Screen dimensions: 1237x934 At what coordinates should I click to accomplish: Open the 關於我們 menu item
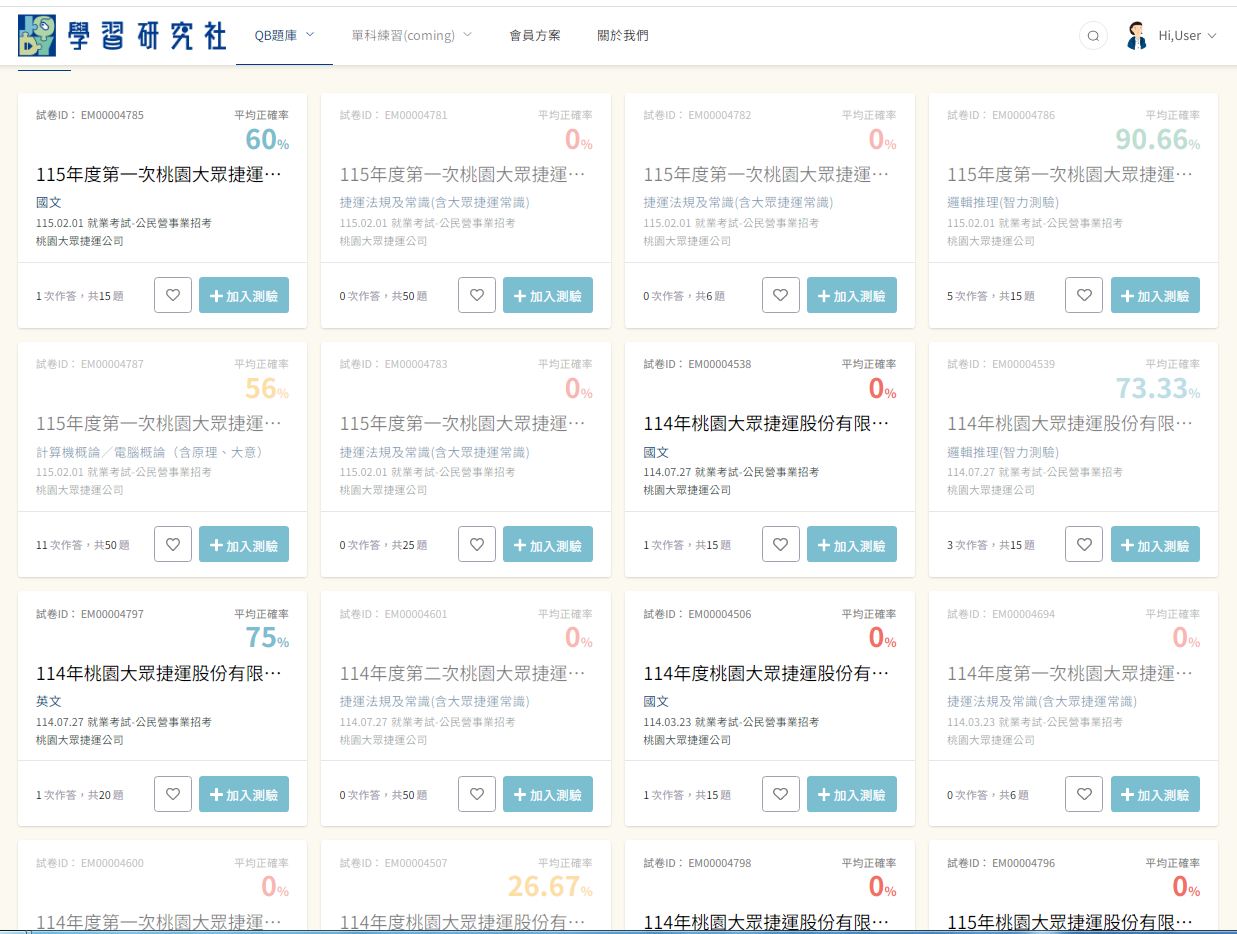click(622, 35)
